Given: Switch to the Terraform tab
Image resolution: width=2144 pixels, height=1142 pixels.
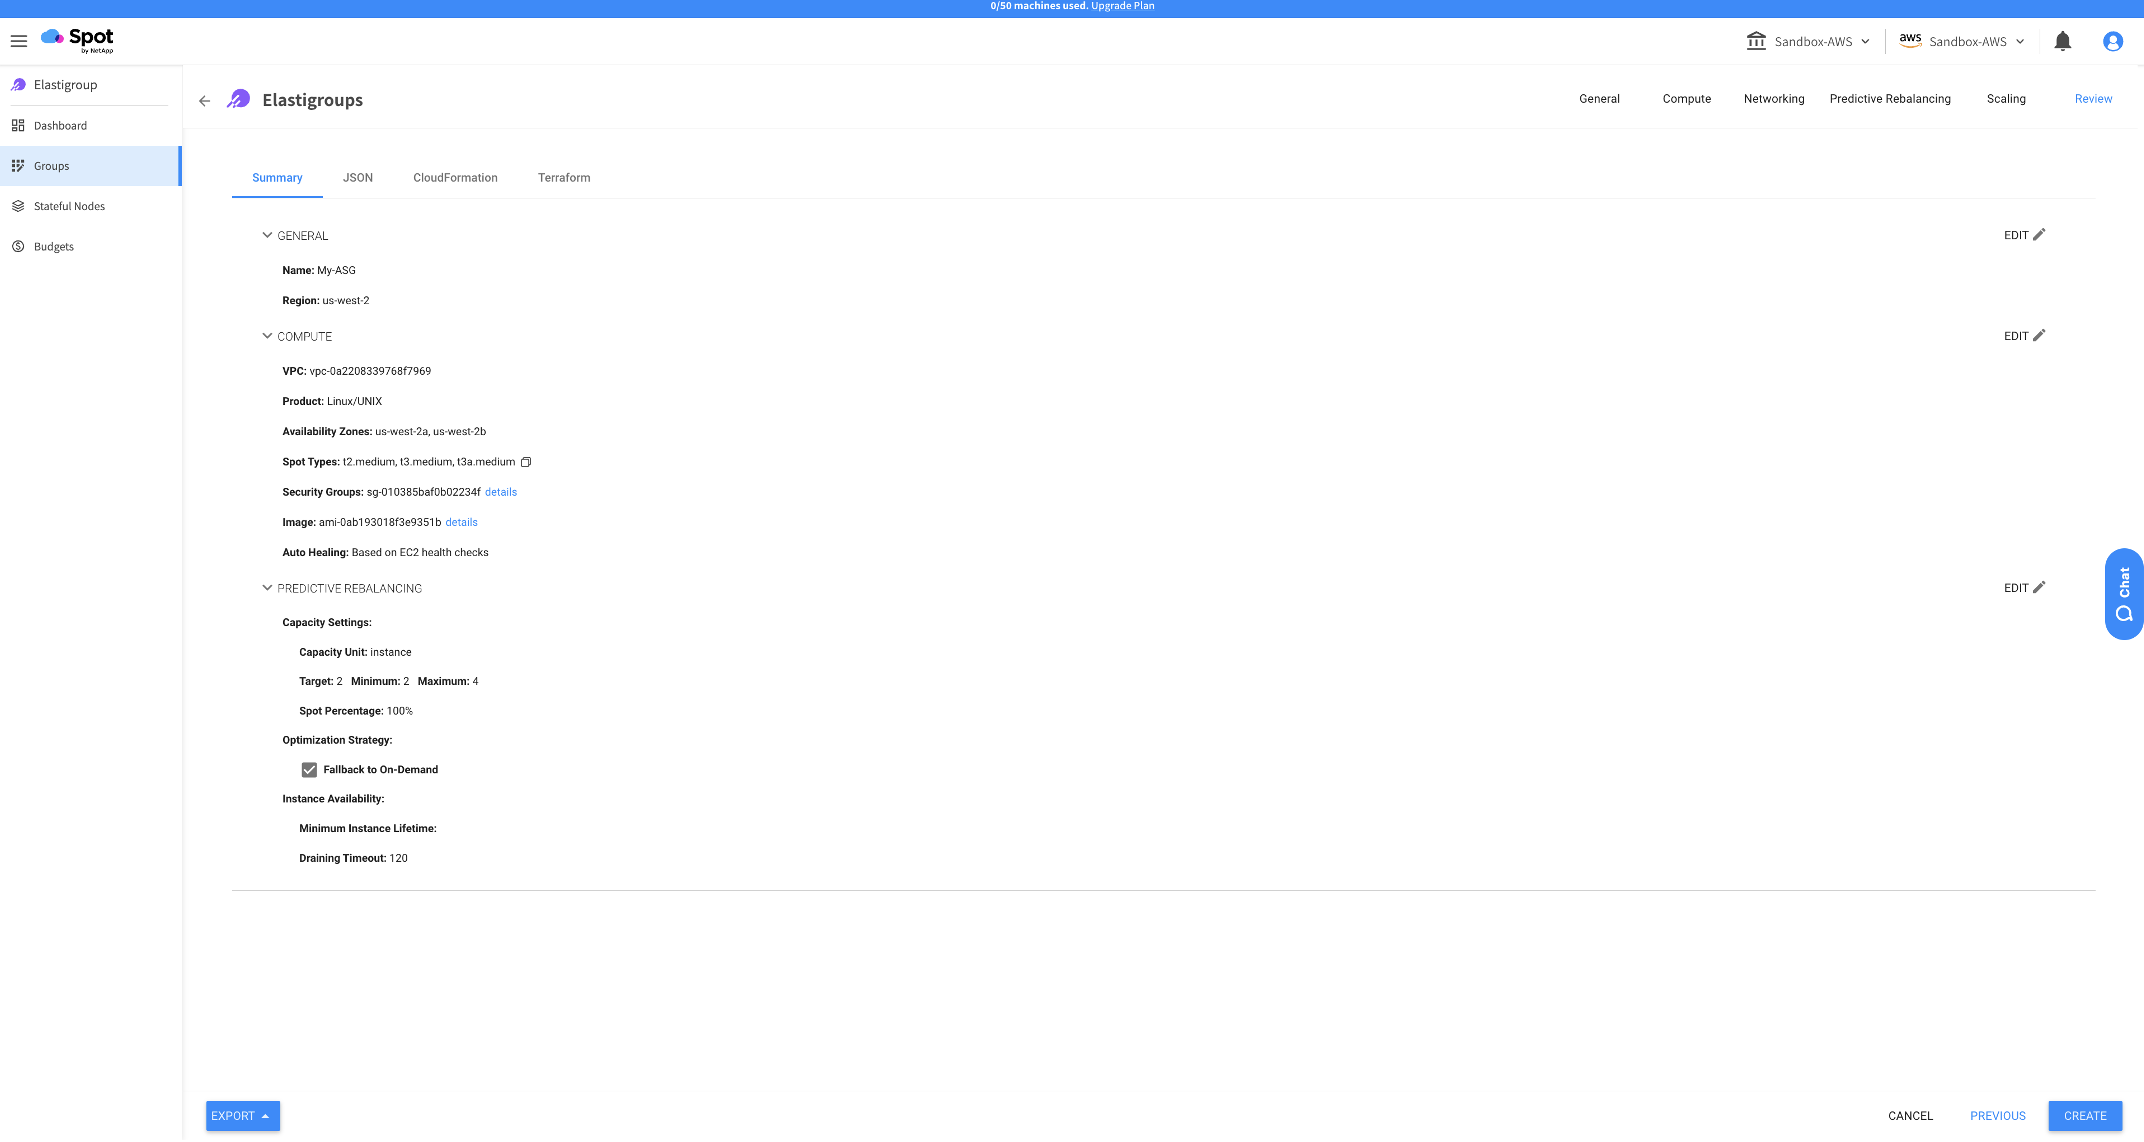Looking at the screenshot, I should [564, 178].
